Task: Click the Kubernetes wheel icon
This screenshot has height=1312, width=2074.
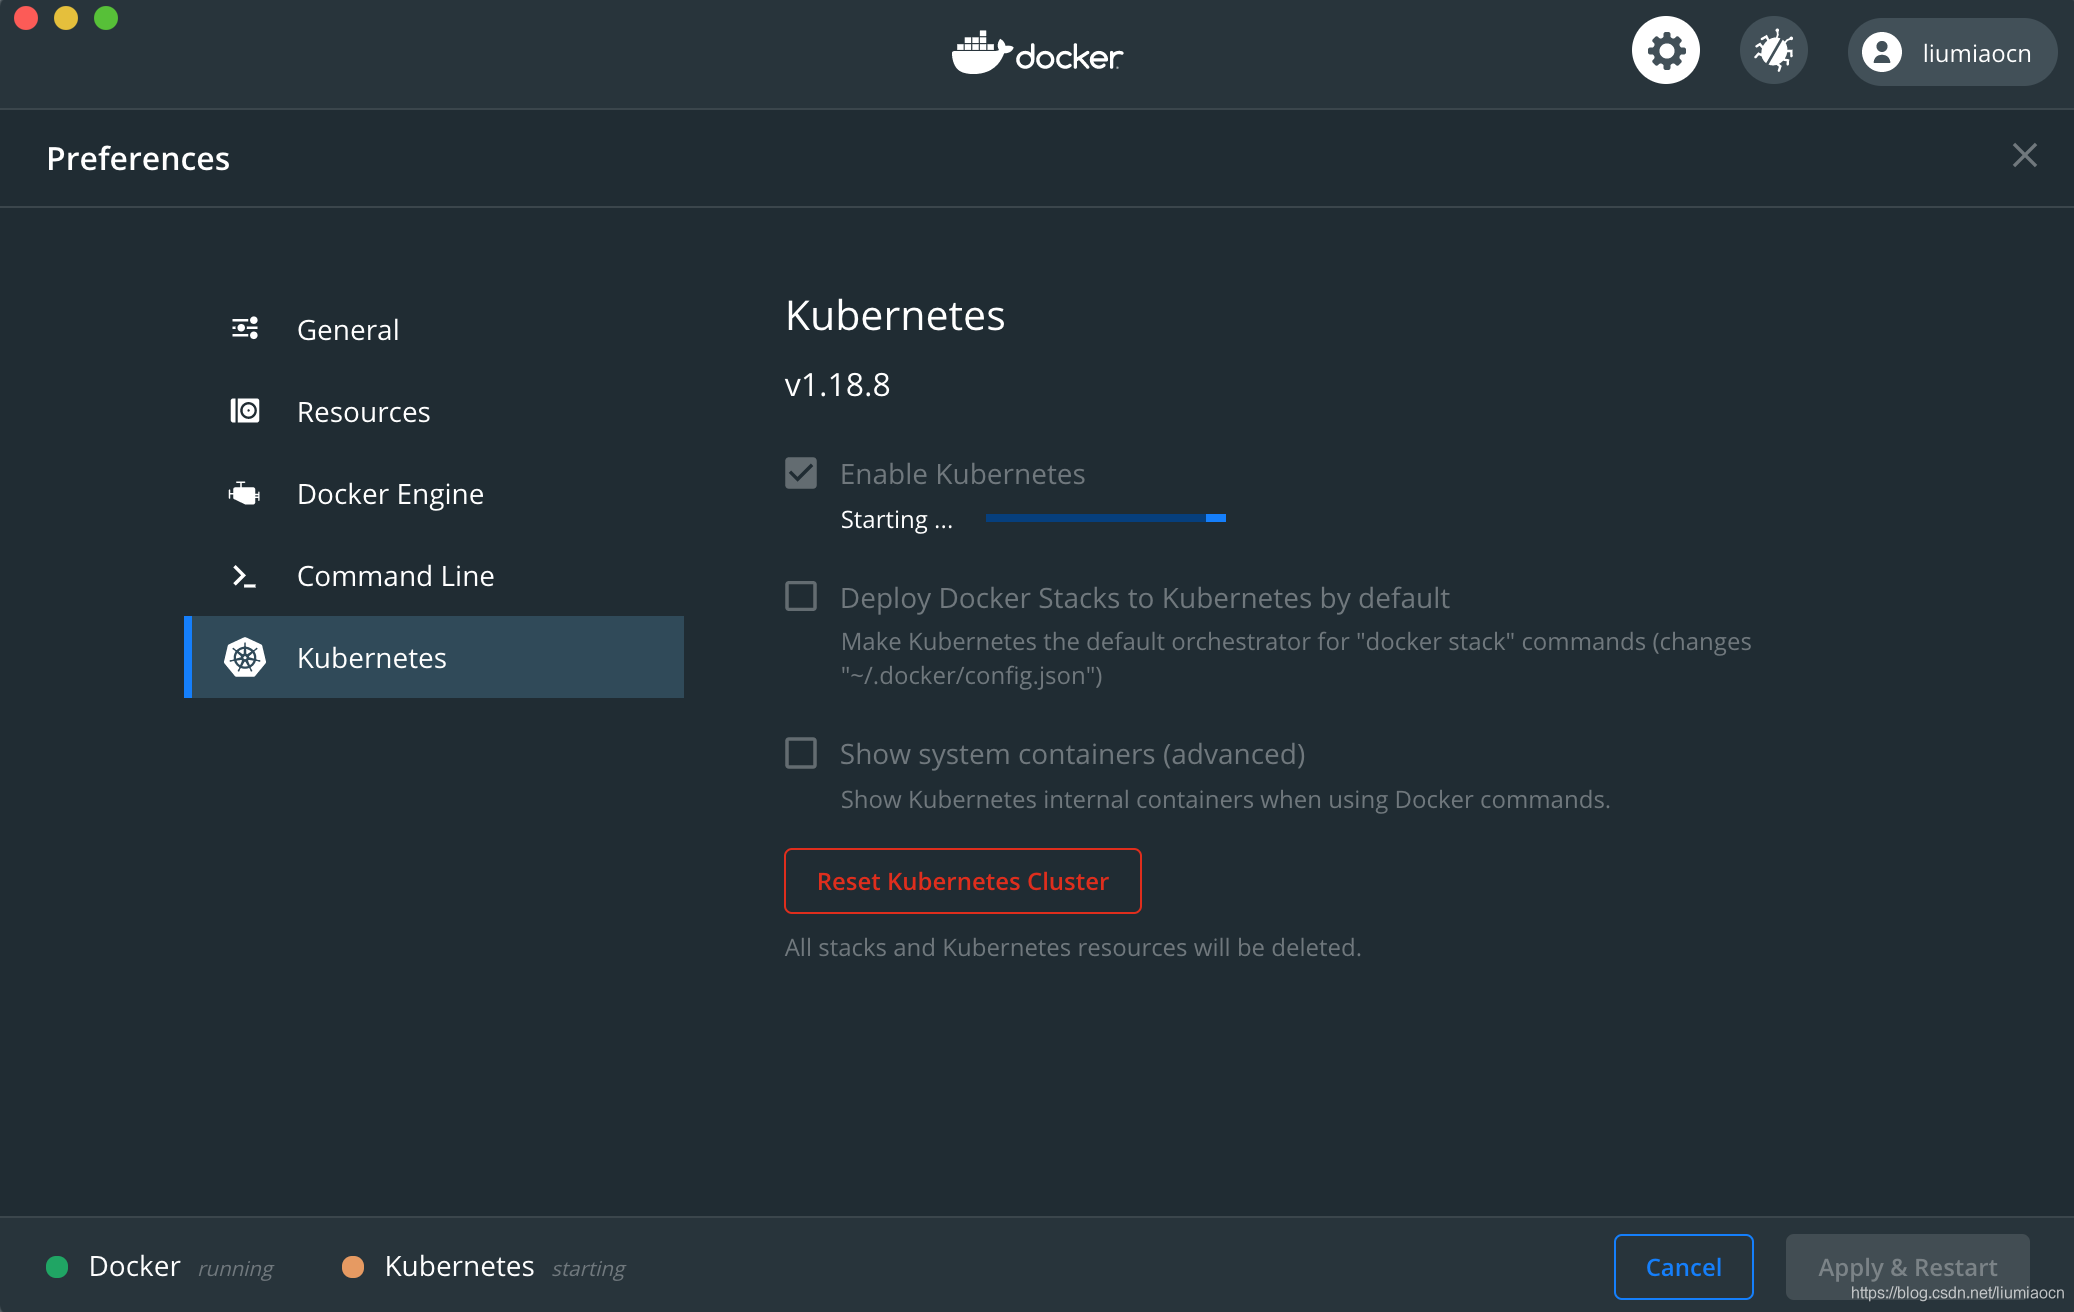Action: (245, 657)
